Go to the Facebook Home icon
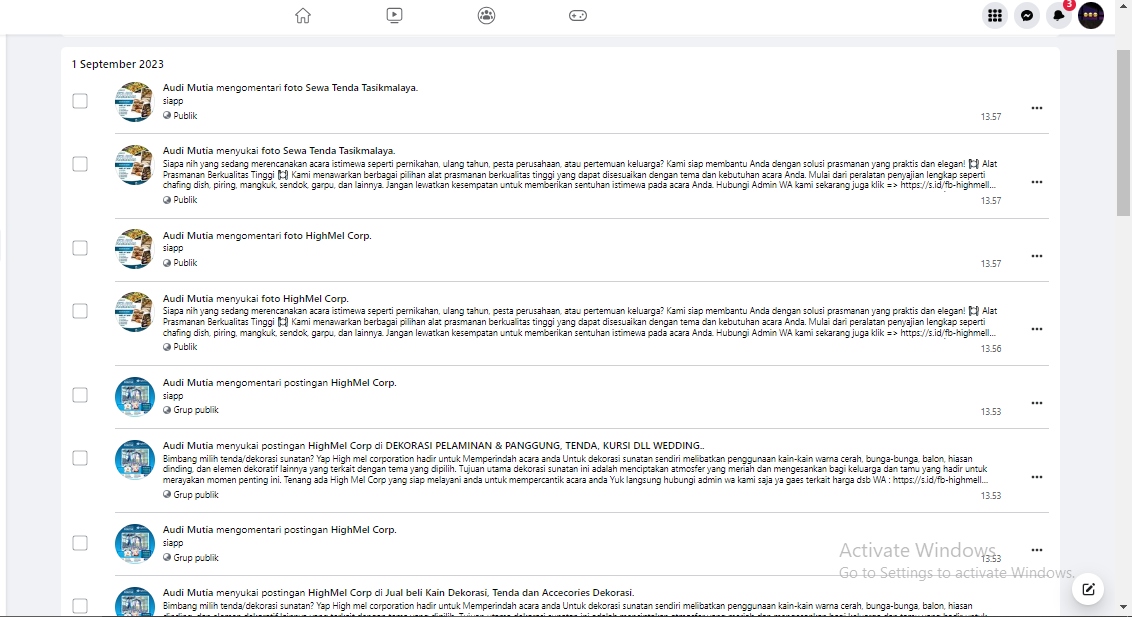Viewport: 1132px width, 617px height. point(302,15)
